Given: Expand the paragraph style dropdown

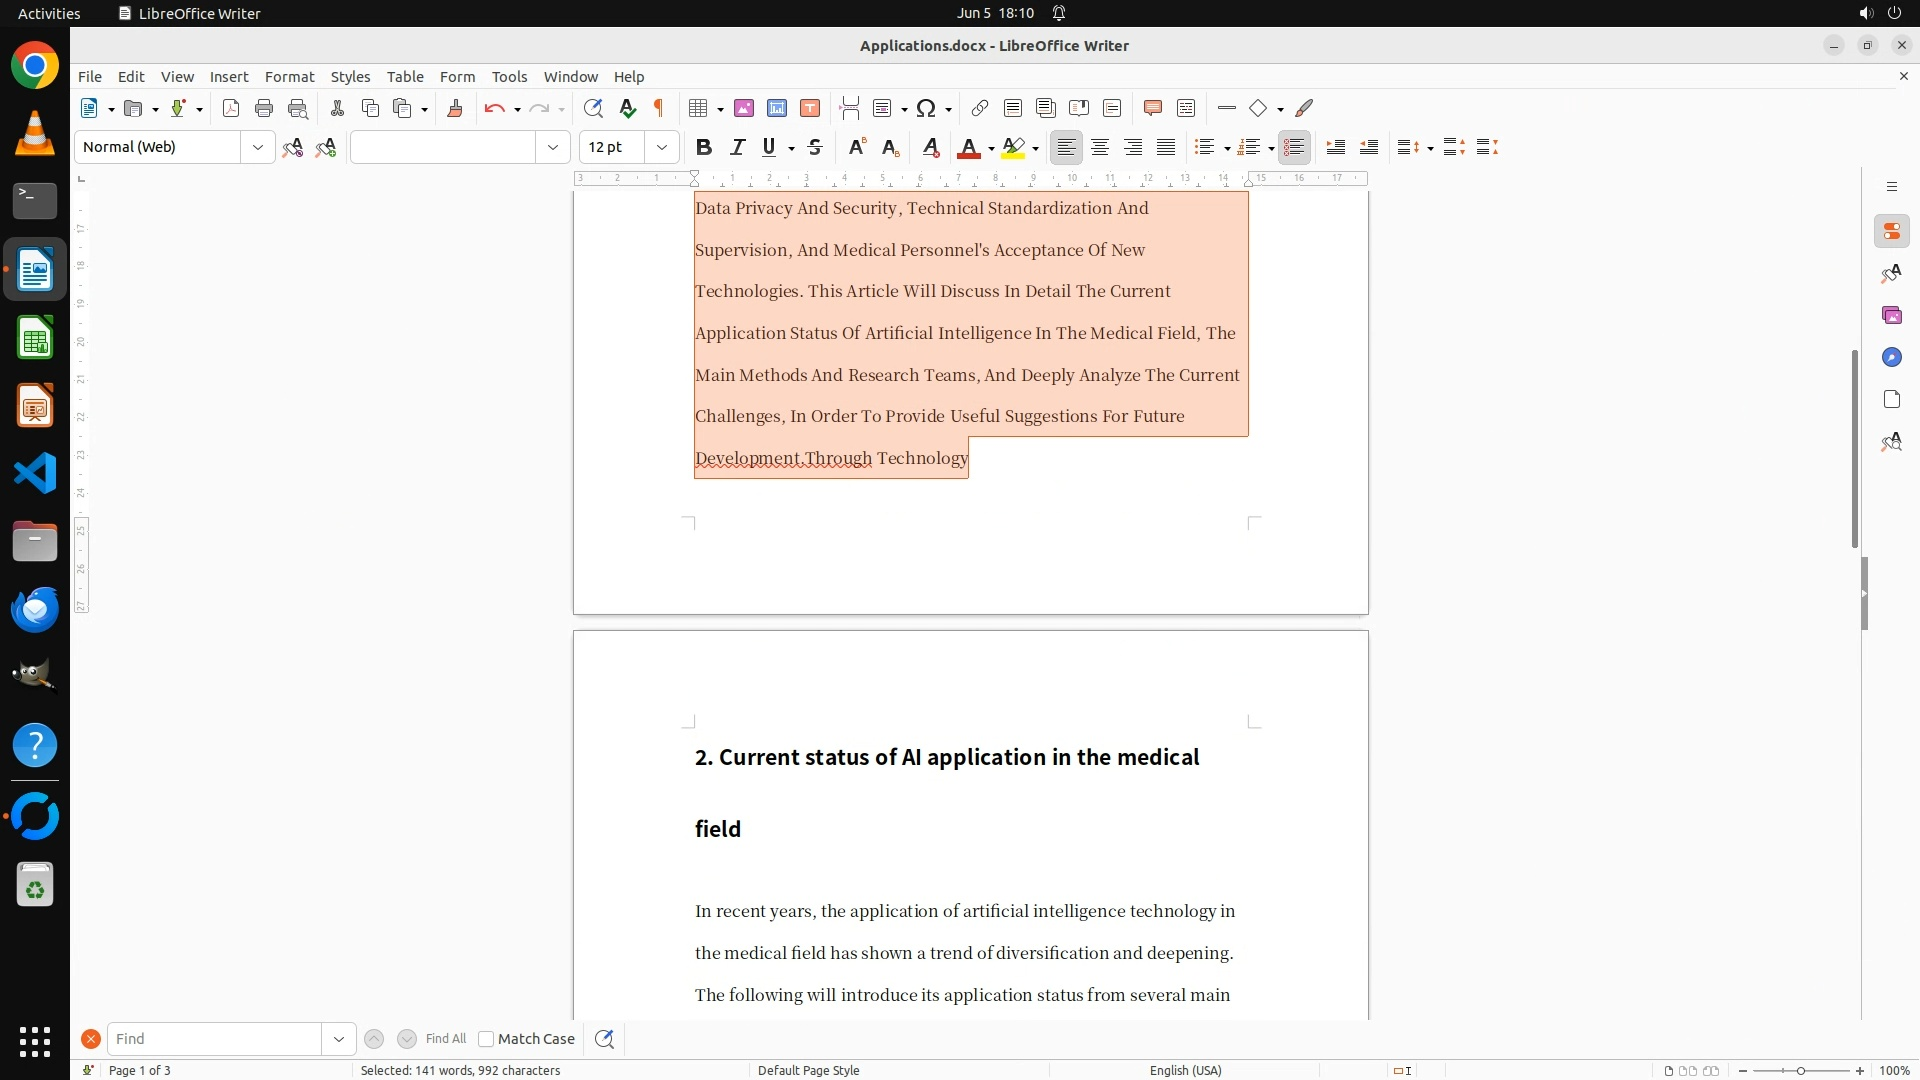Looking at the screenshot, I should (x=258, y=147).
